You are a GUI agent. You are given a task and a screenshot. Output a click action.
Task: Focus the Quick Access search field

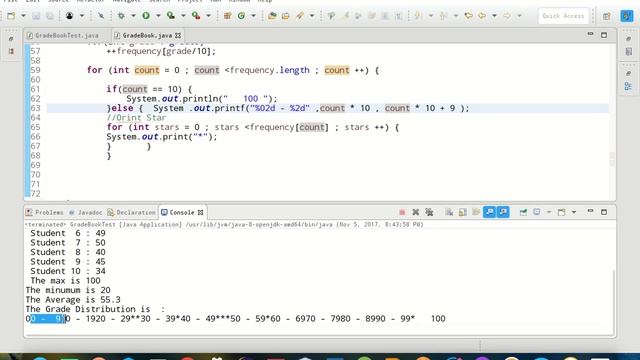click(563, 16)
